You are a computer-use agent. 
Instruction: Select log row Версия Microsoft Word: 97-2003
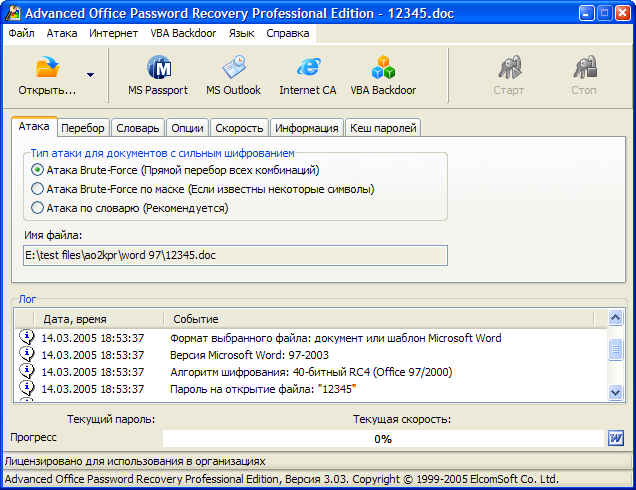pyautogui.click(x=311, y=355)
